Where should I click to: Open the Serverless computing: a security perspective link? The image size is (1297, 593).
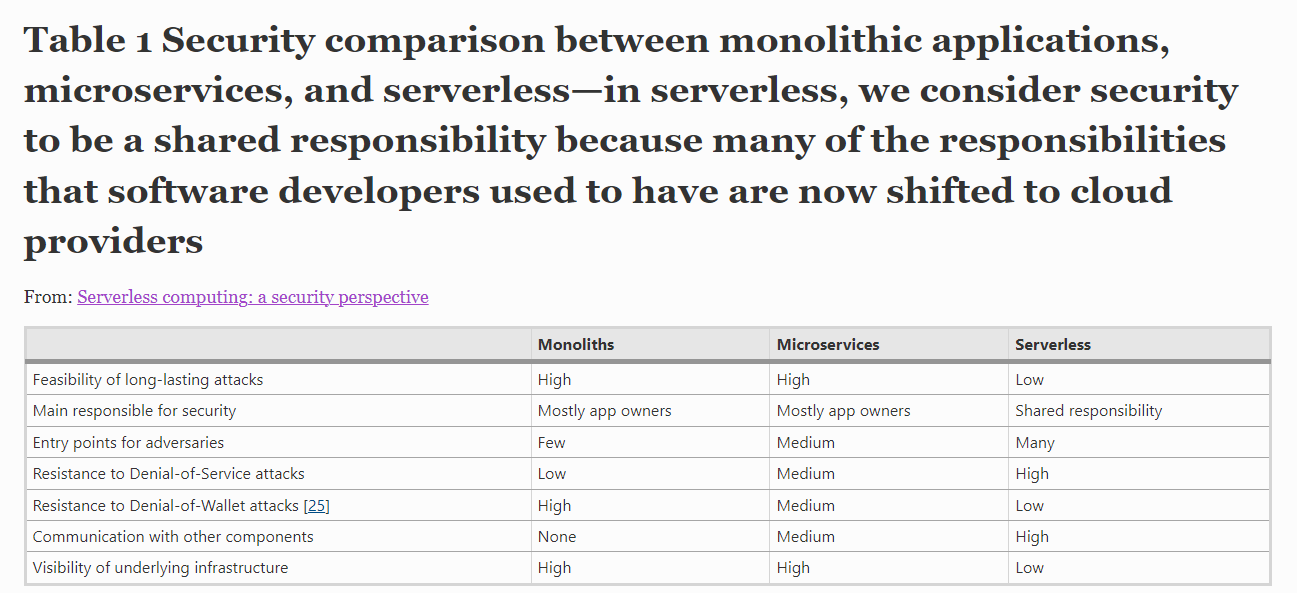[252, 297]
